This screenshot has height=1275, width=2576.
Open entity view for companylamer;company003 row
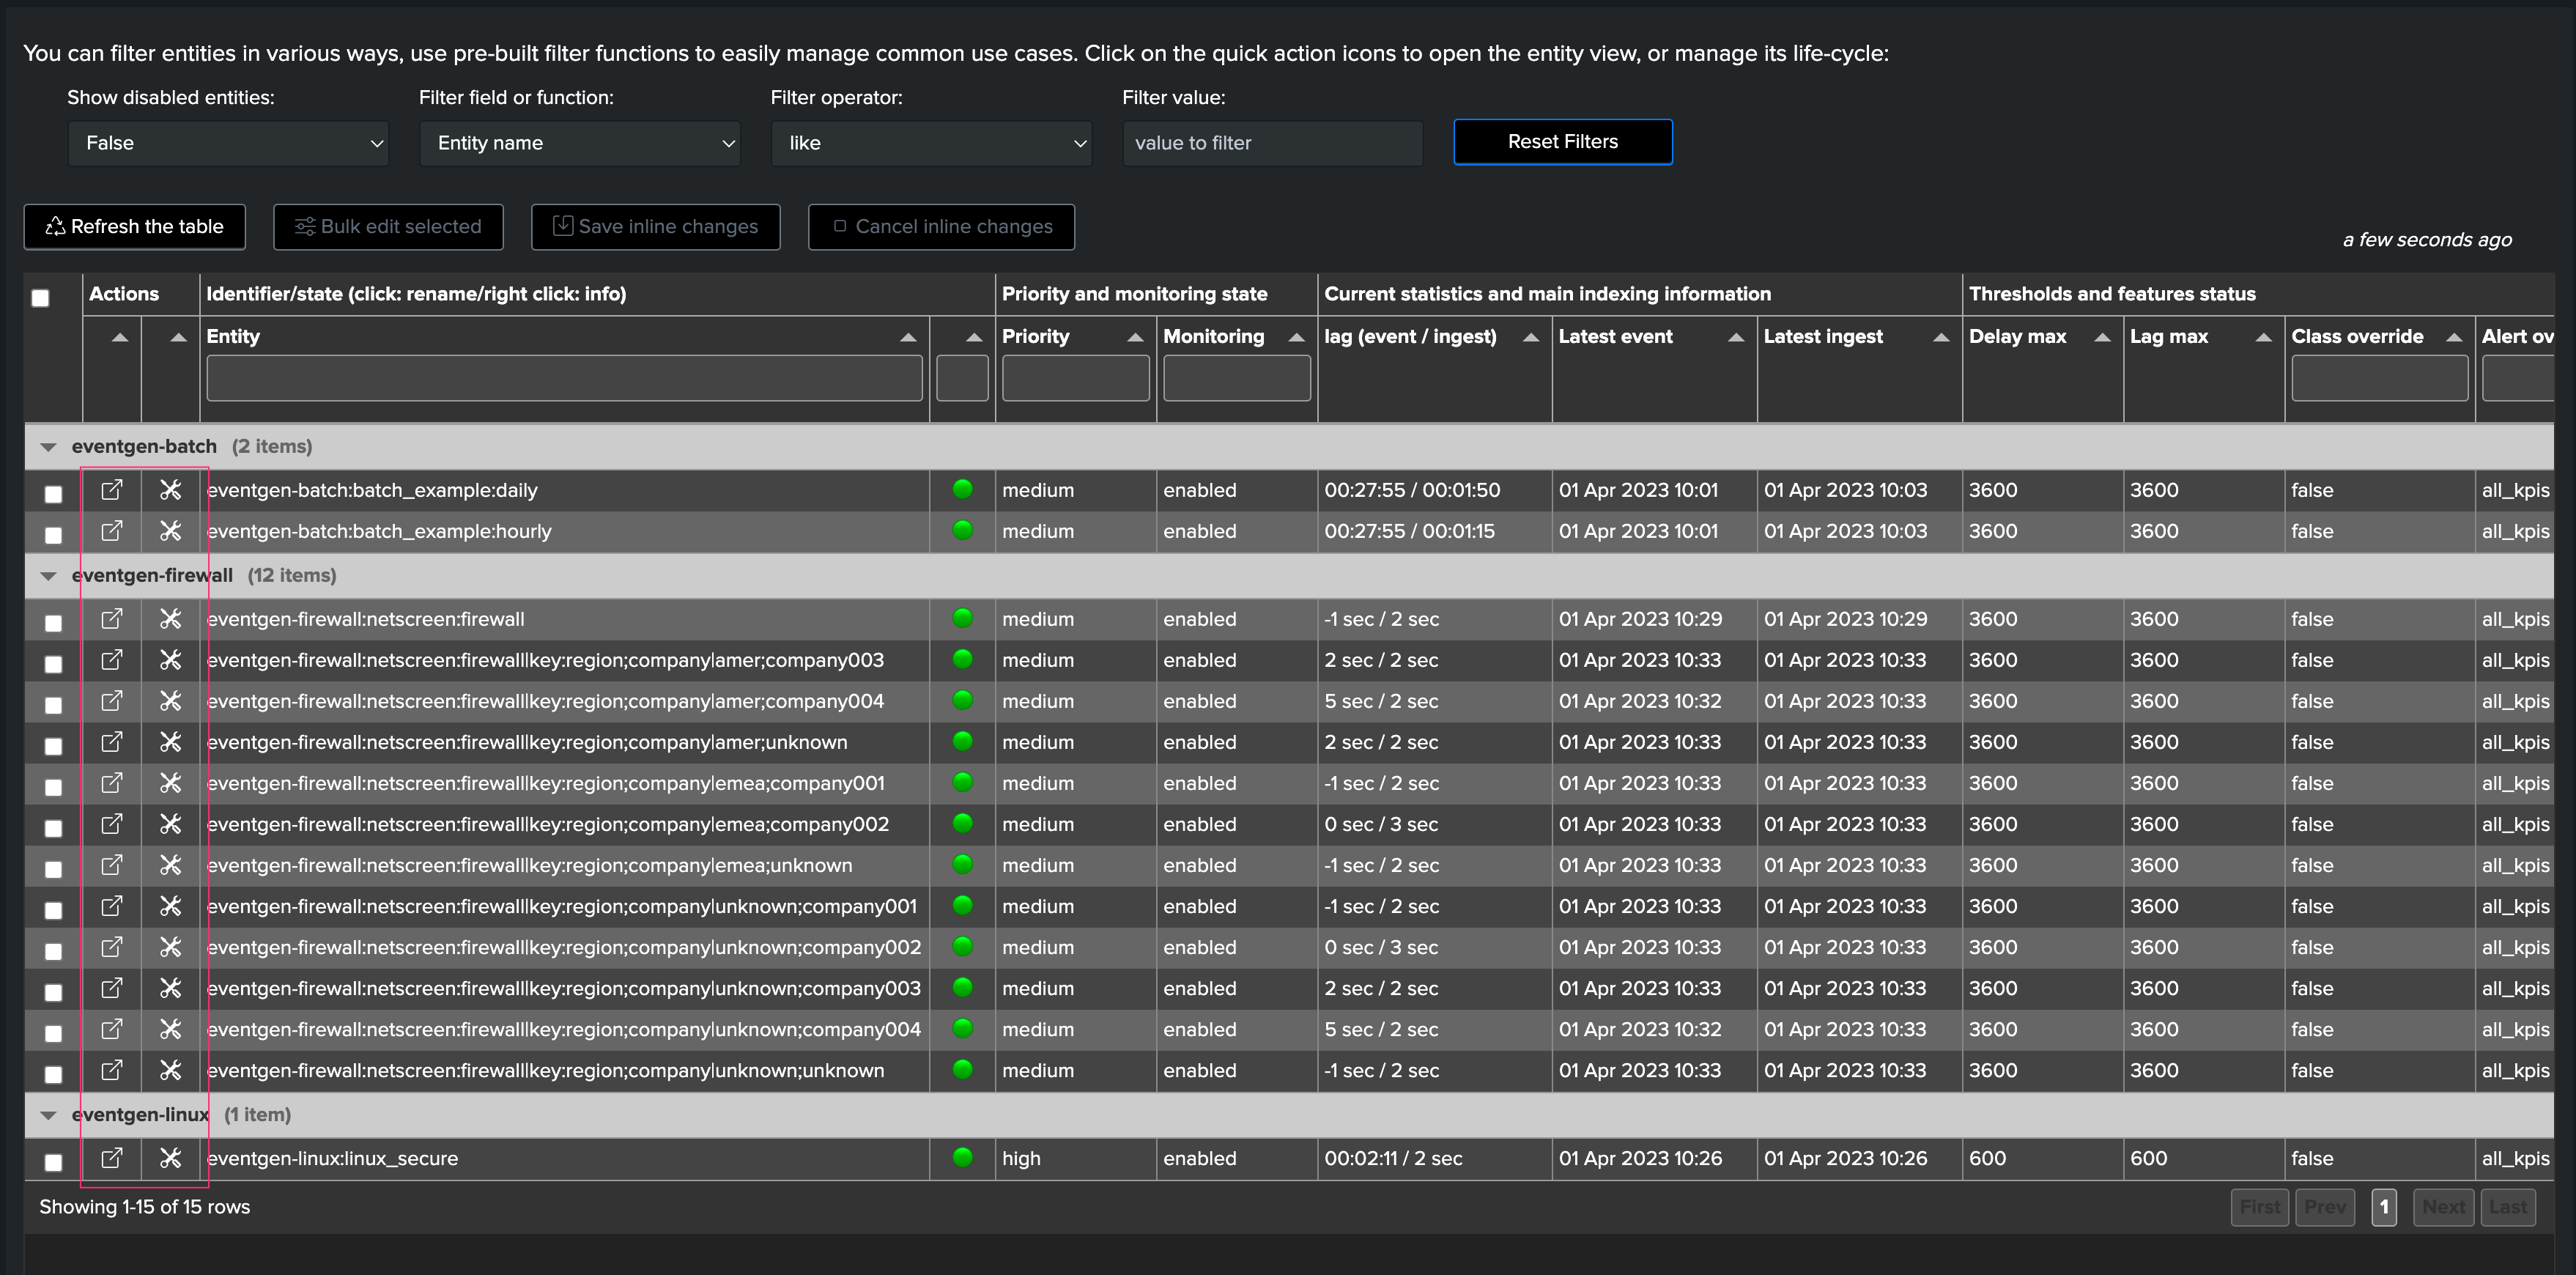pyautogui.click(x=112, y=660)
